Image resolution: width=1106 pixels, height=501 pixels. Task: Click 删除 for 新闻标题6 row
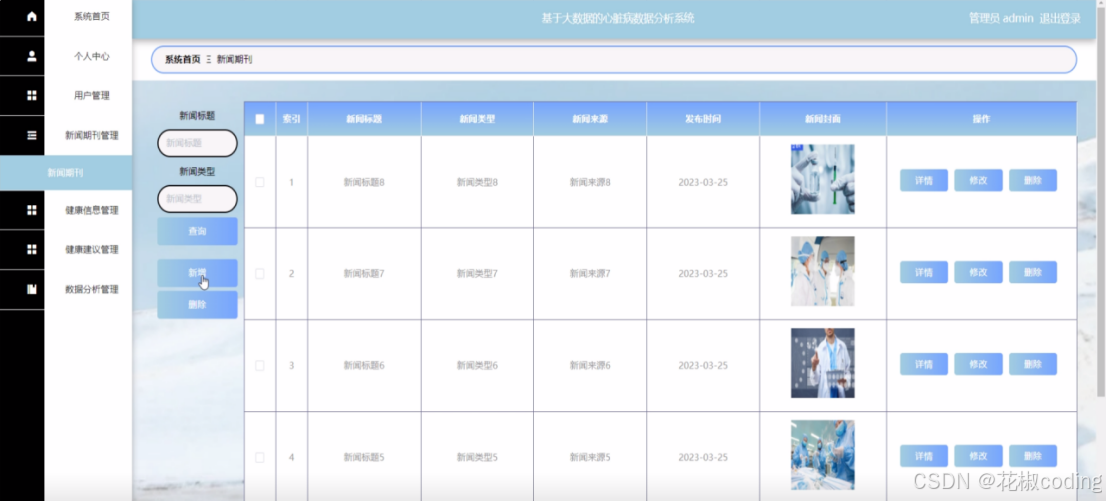point(1033,364)
